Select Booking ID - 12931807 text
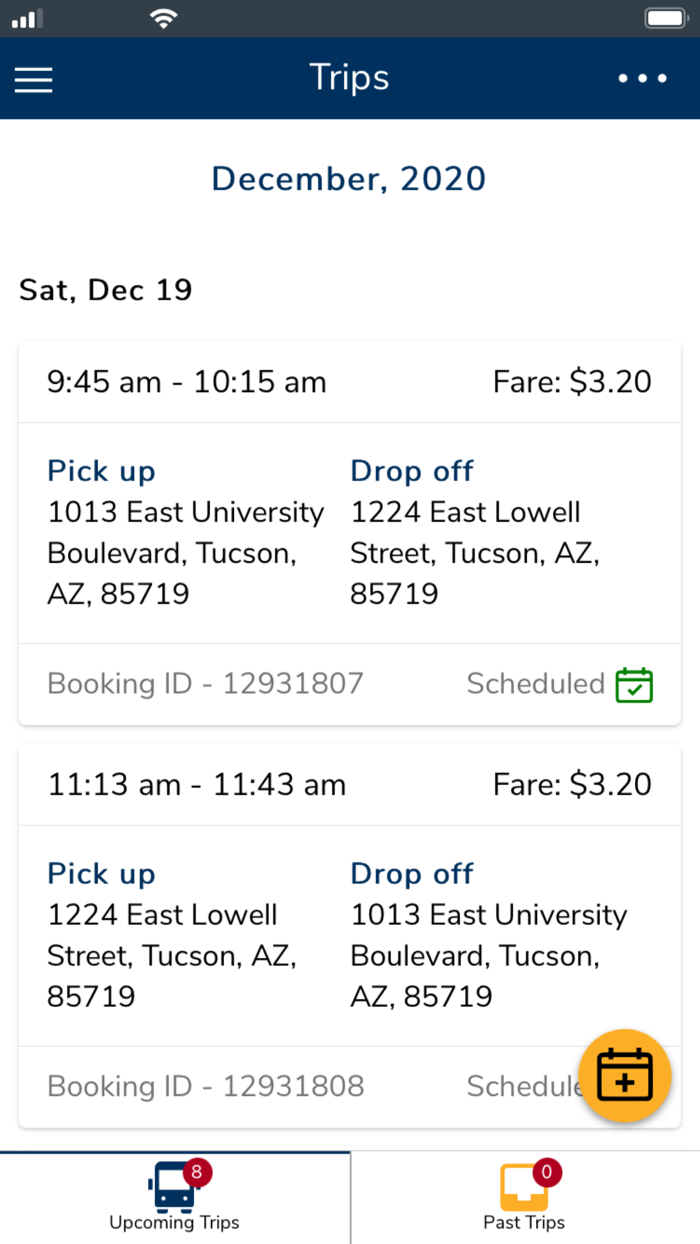The height and width of the screenshot is (1244, 700). pyautogui.click(x=205, y=684)
